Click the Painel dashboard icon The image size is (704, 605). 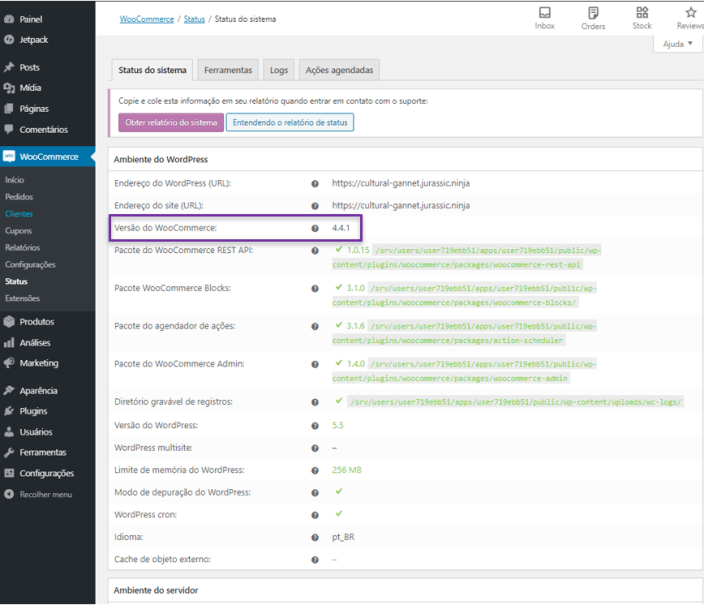[x=9, y=19]
